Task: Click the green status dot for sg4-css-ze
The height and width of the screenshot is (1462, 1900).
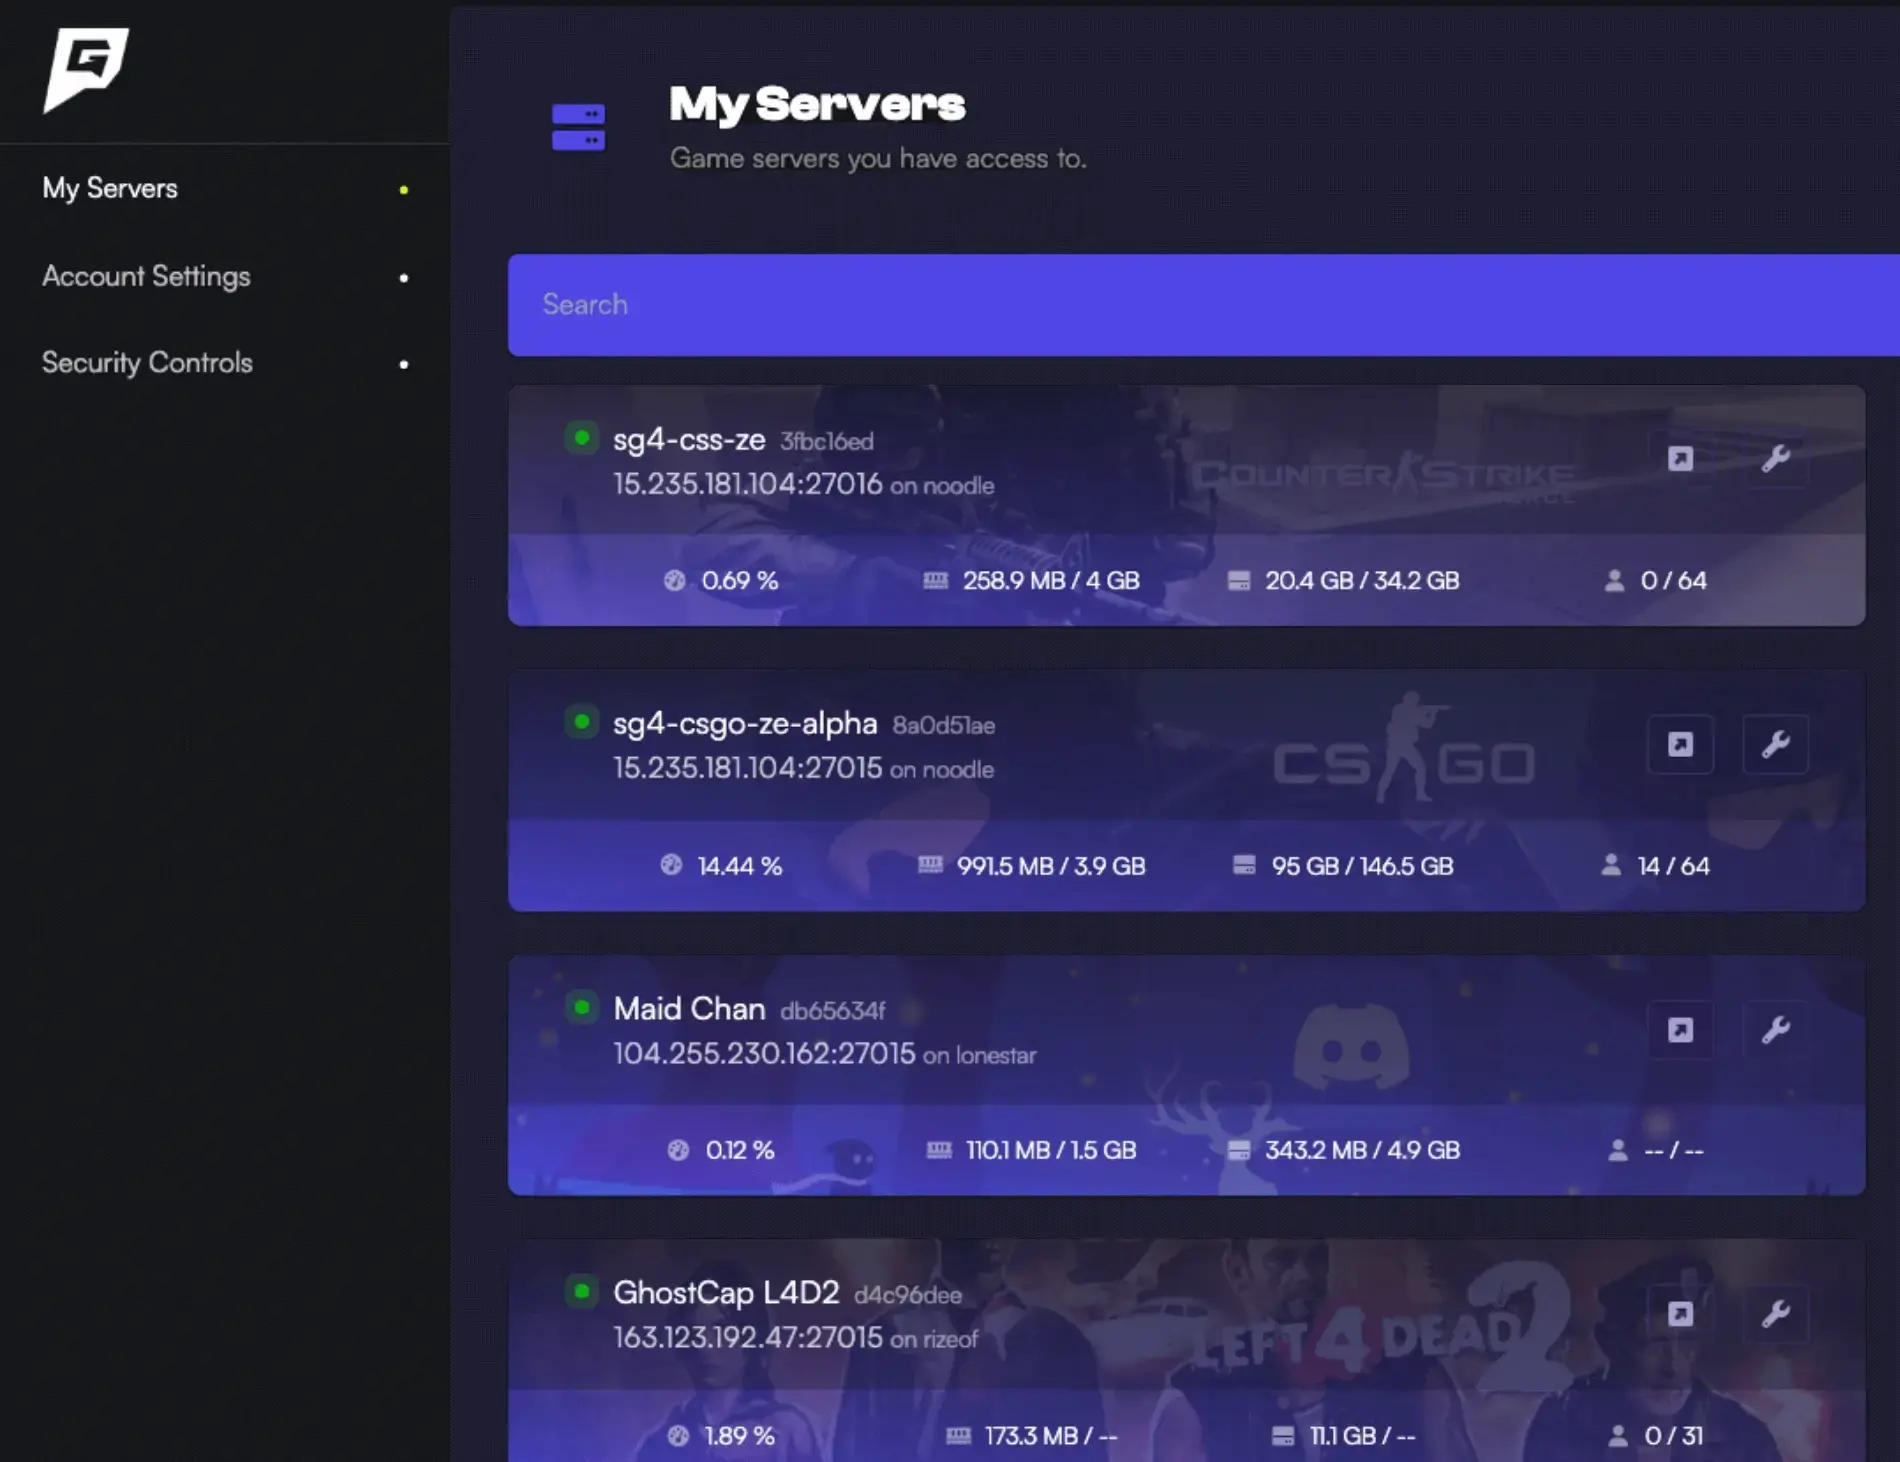Action: [581, 438]
